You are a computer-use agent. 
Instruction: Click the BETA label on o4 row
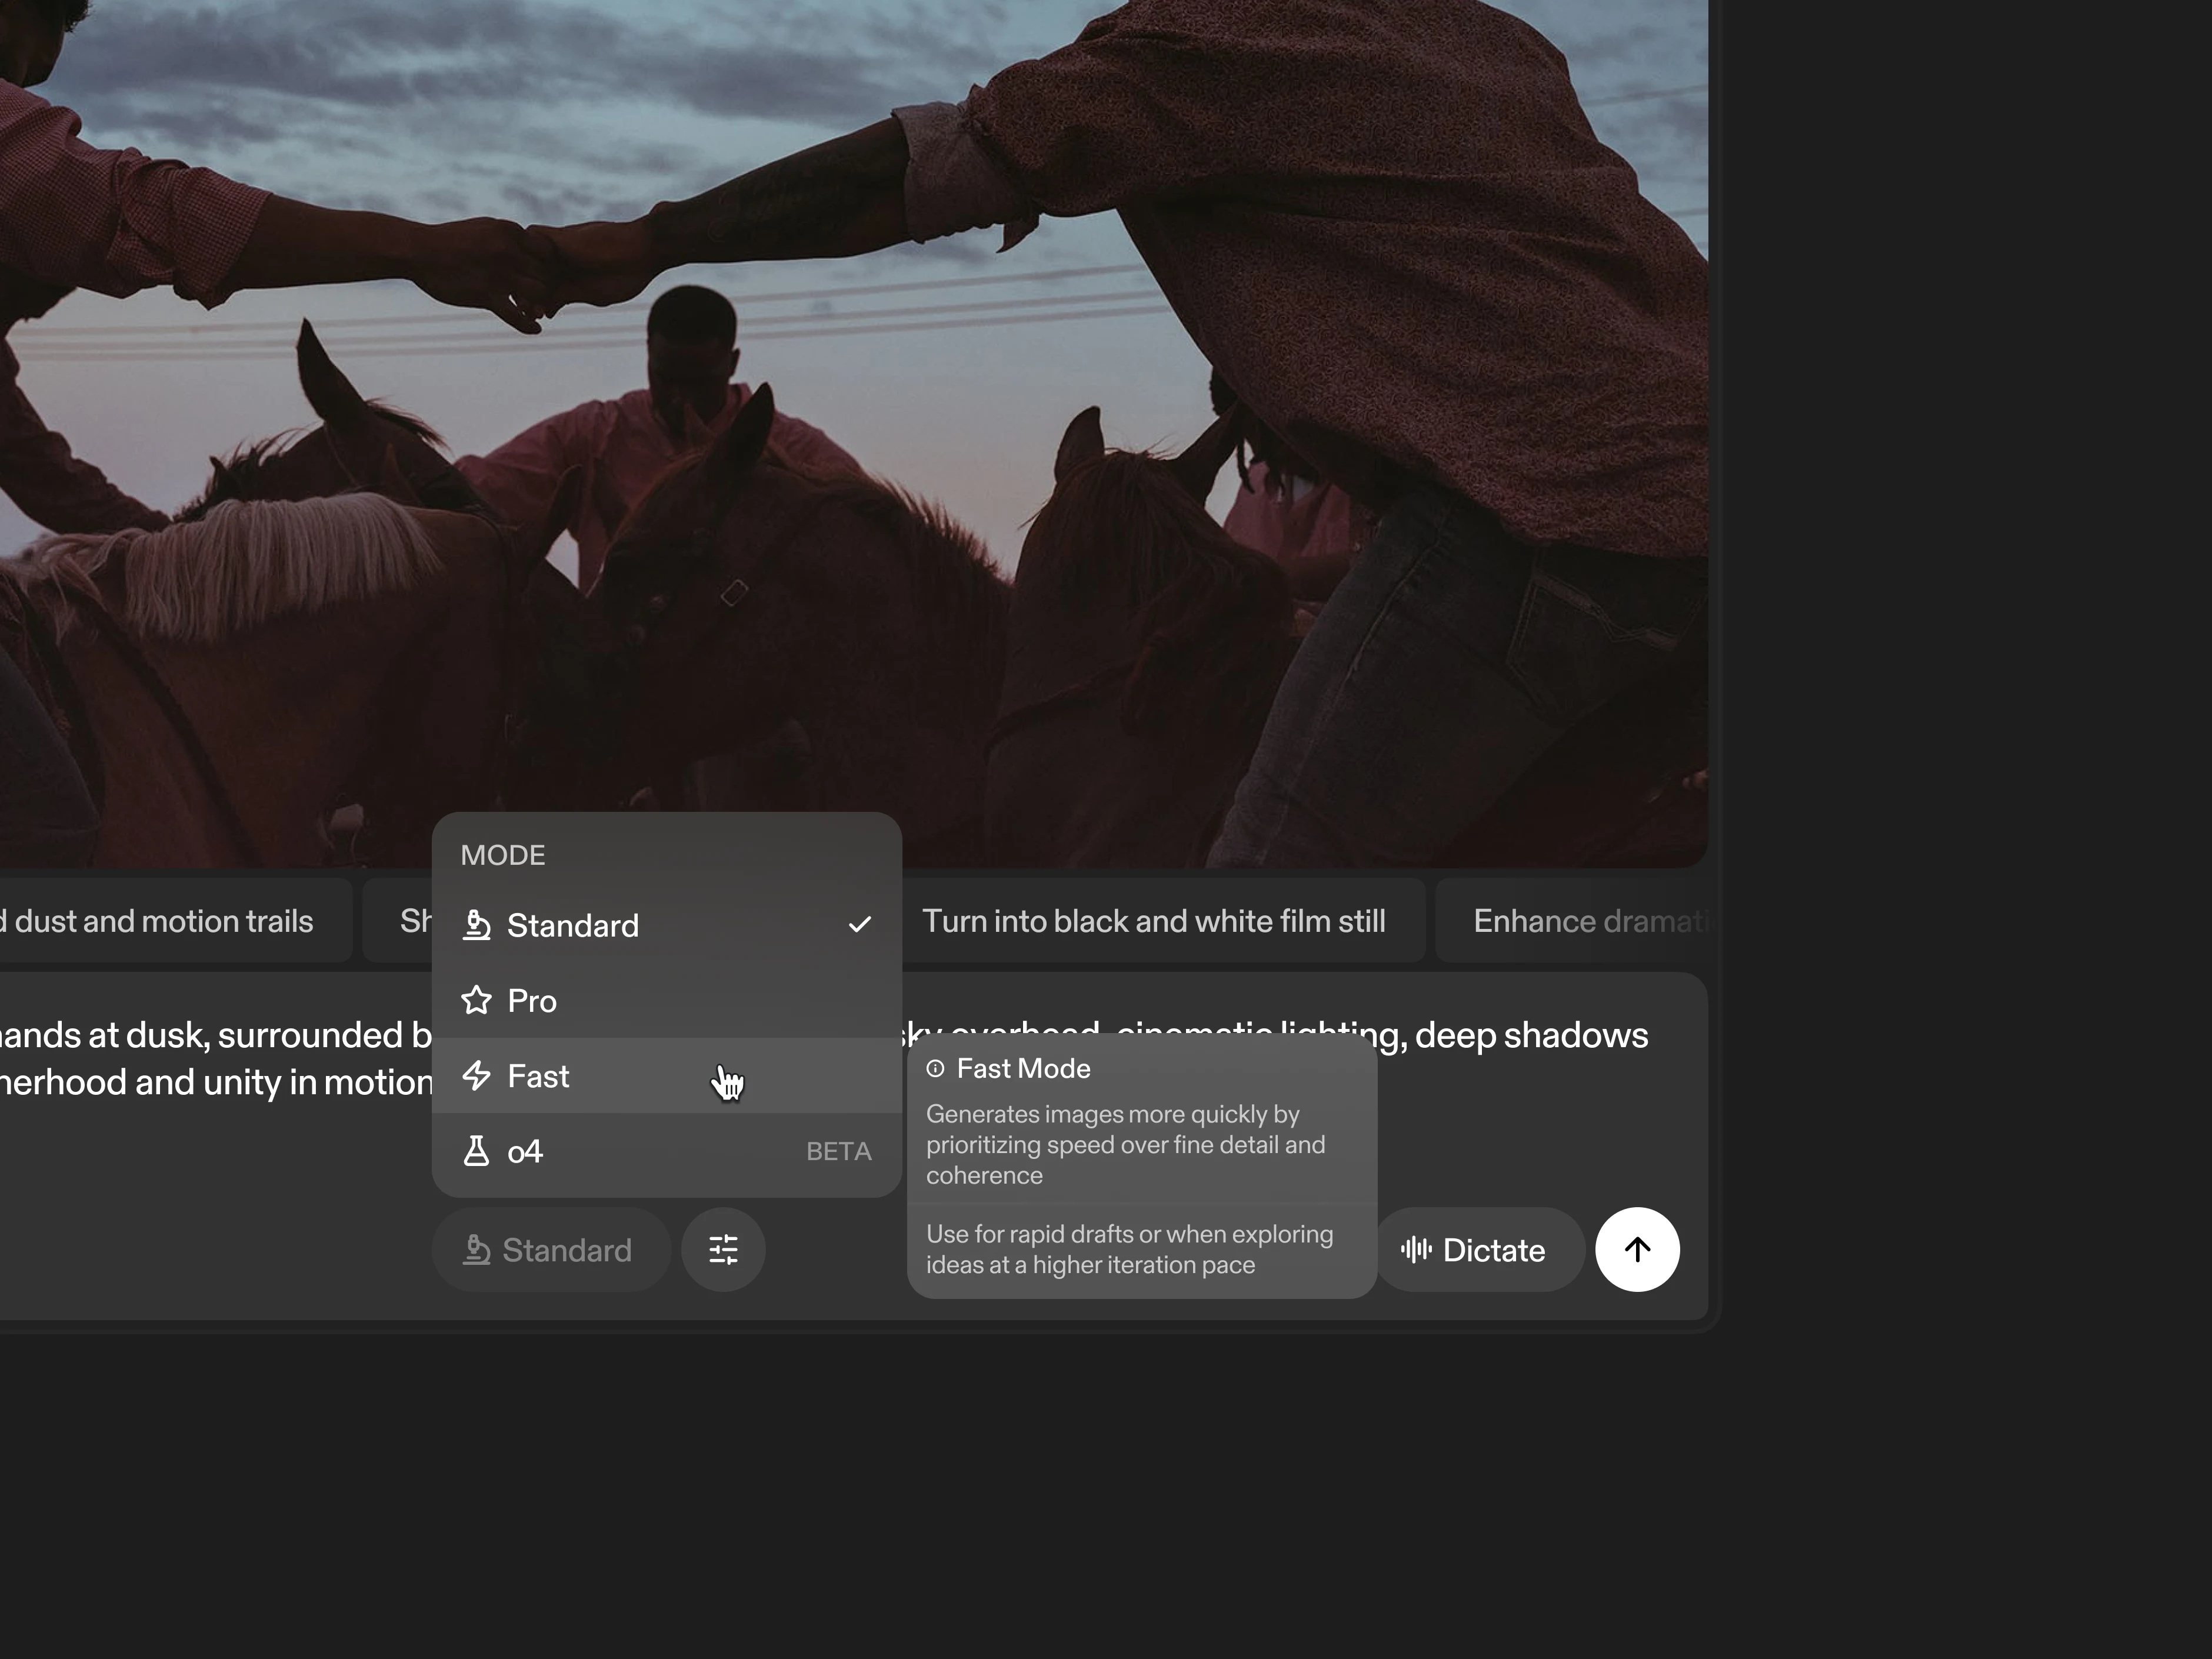pos(838,1152)
